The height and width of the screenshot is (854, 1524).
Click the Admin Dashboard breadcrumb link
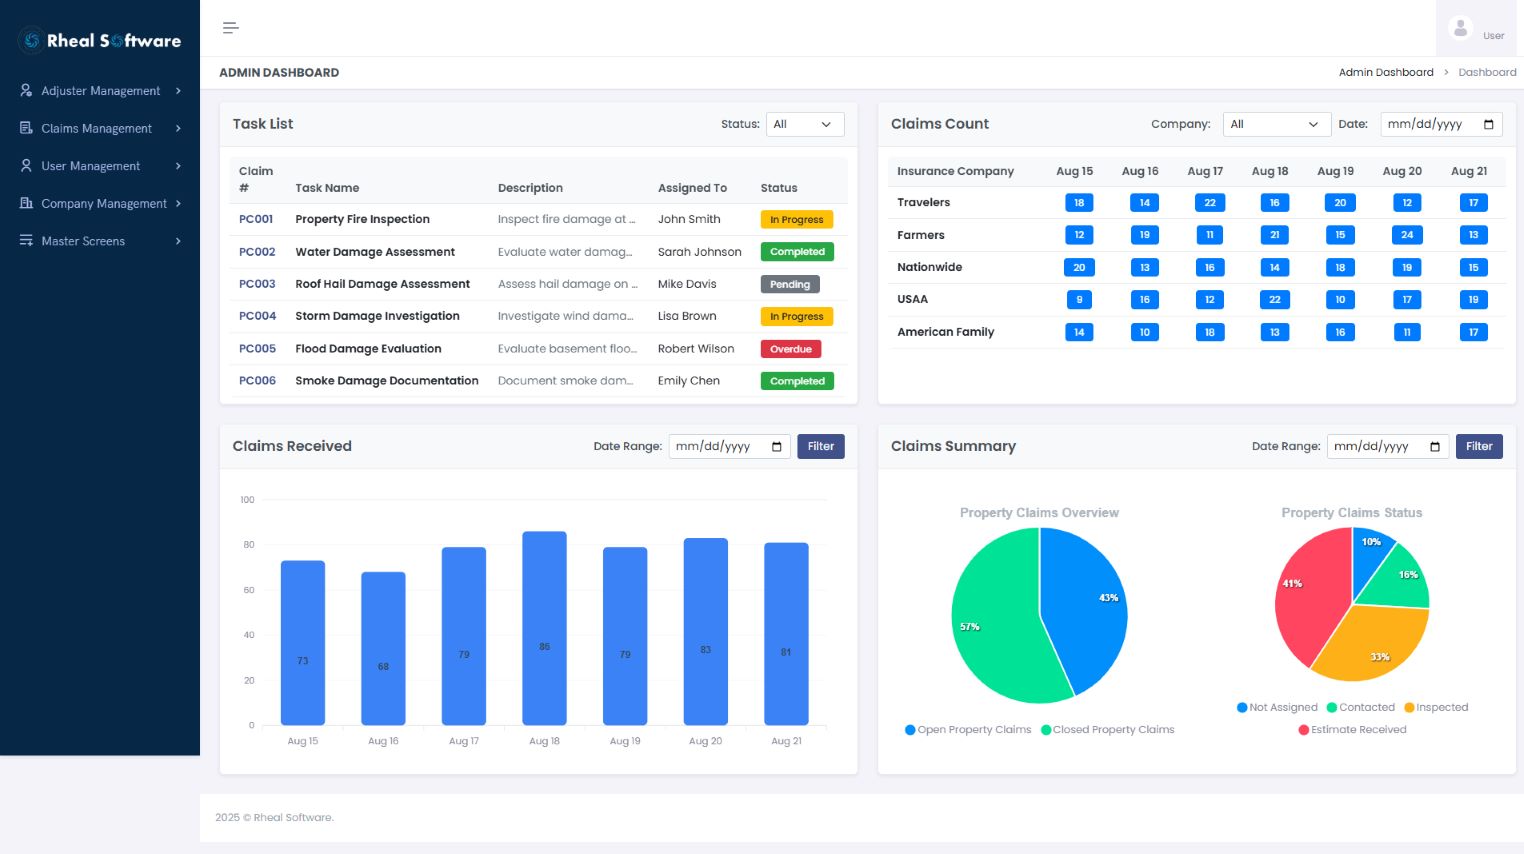pos(1386,72)
